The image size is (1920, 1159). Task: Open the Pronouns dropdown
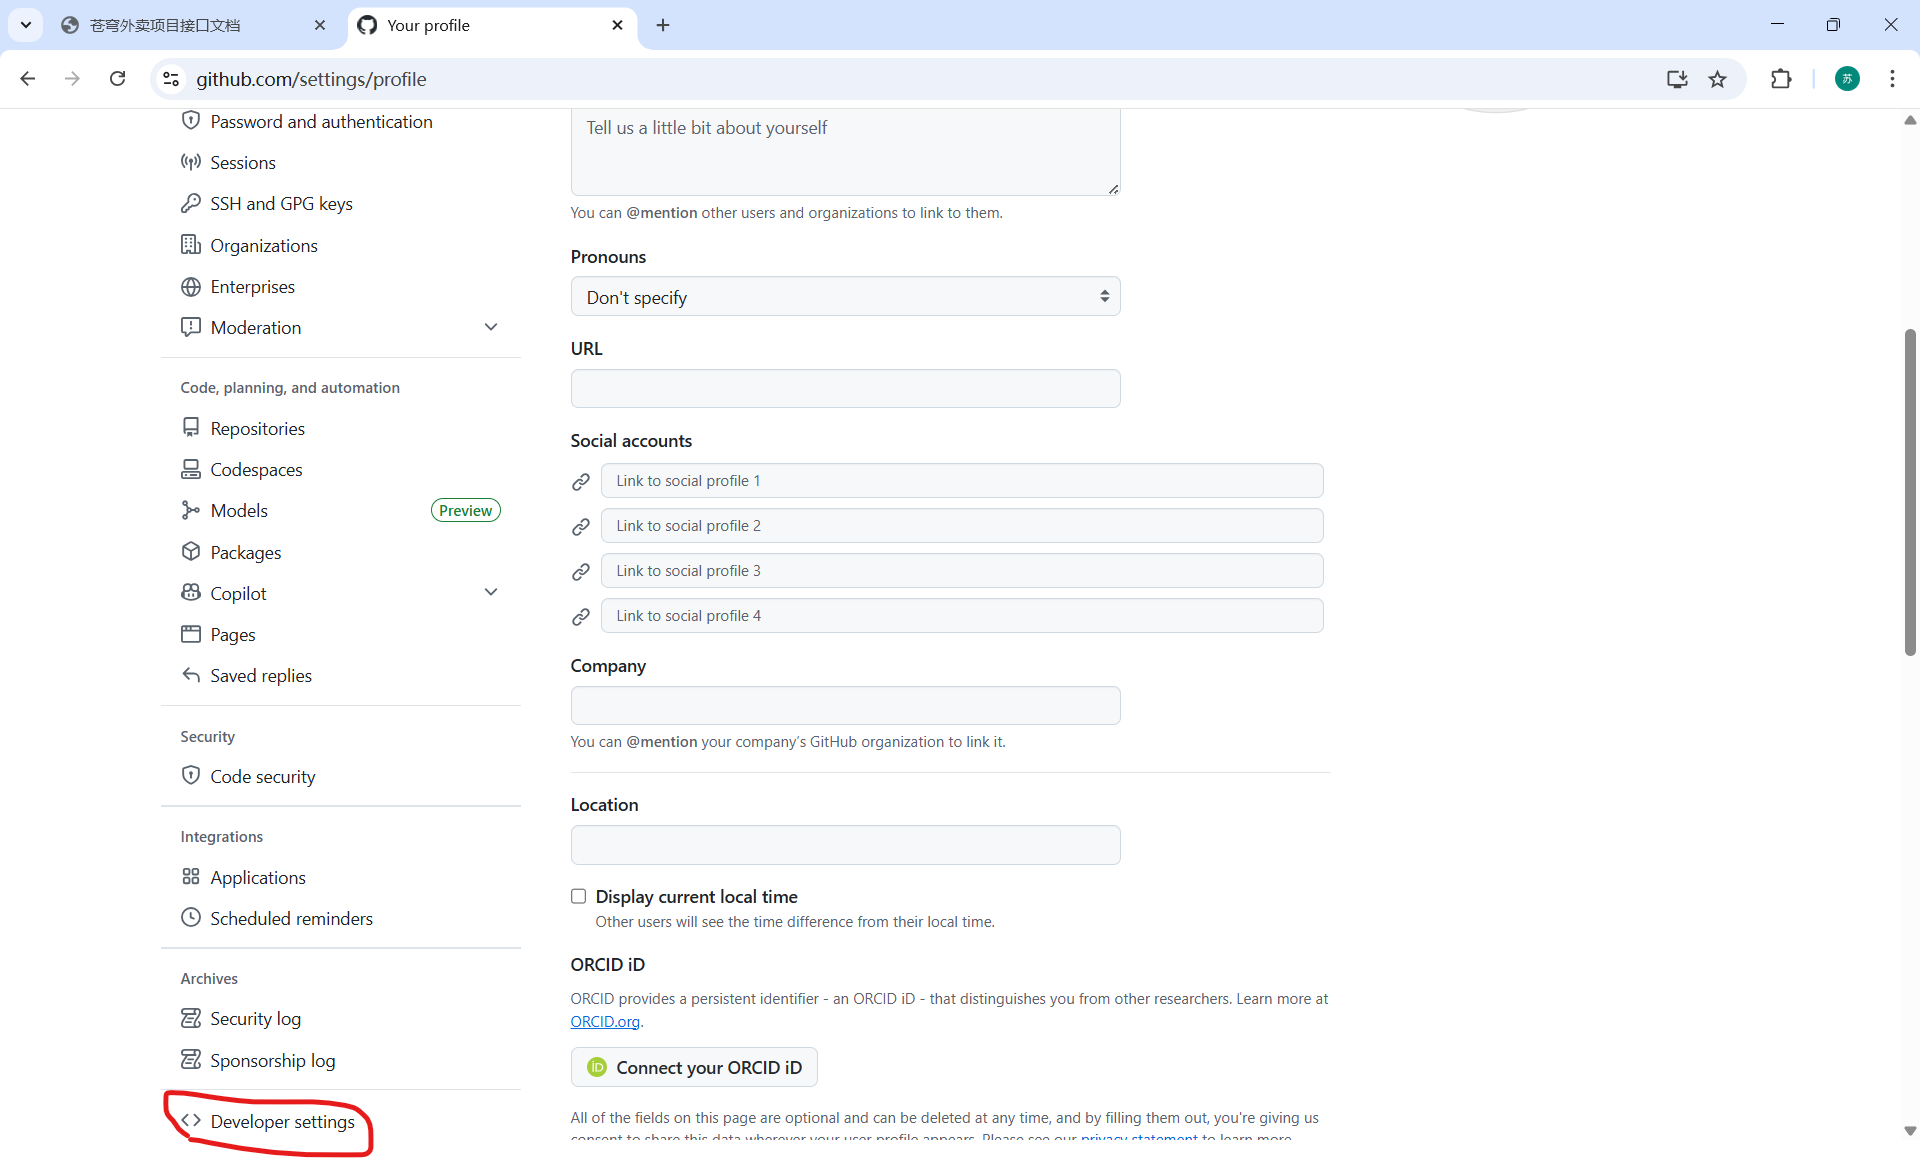pos(845,297)
